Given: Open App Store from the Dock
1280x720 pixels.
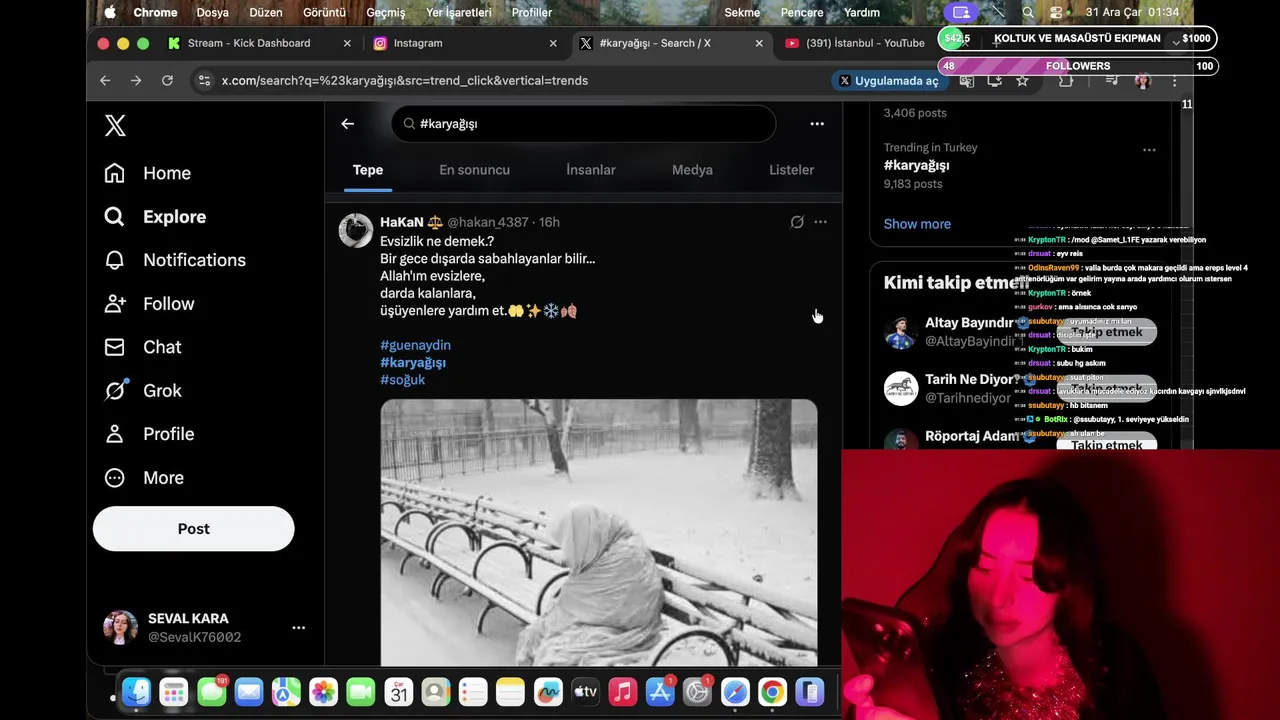Looking at the screenshot, I should click(x=660, y=692).
